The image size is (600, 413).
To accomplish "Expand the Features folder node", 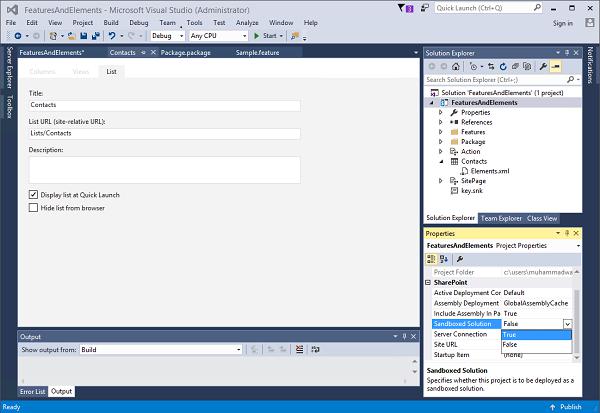I will pyautogui.click(x=440, y=132).
